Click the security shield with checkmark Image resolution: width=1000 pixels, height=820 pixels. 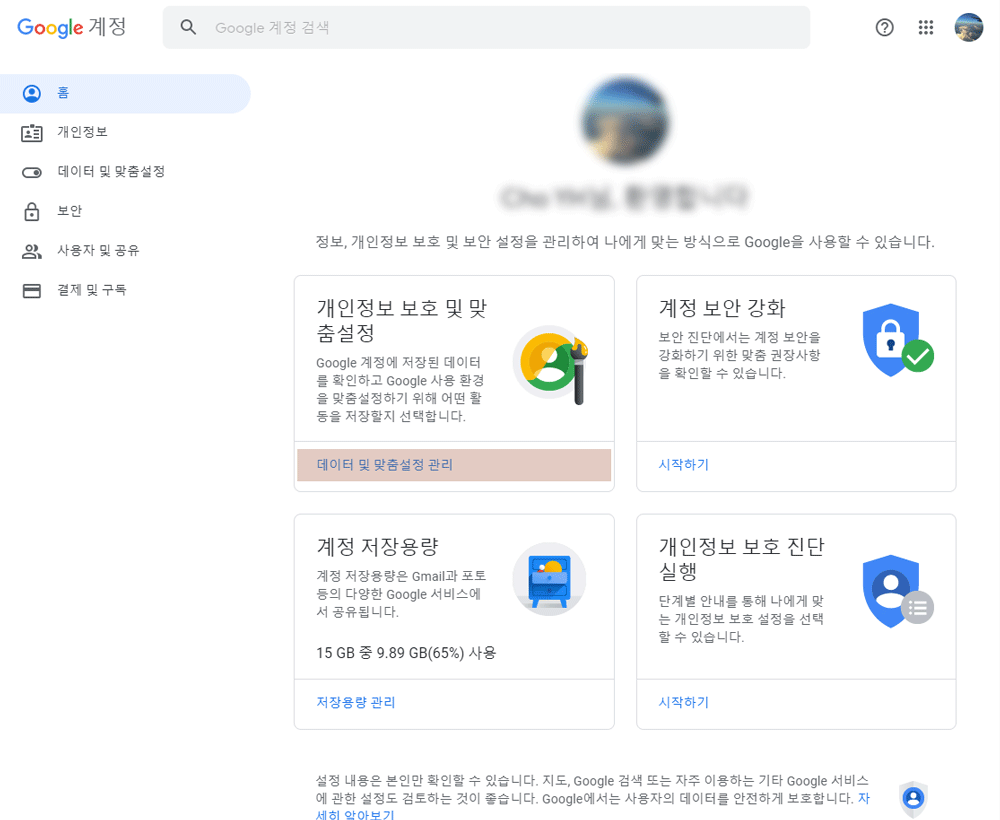tap(897, 339)
